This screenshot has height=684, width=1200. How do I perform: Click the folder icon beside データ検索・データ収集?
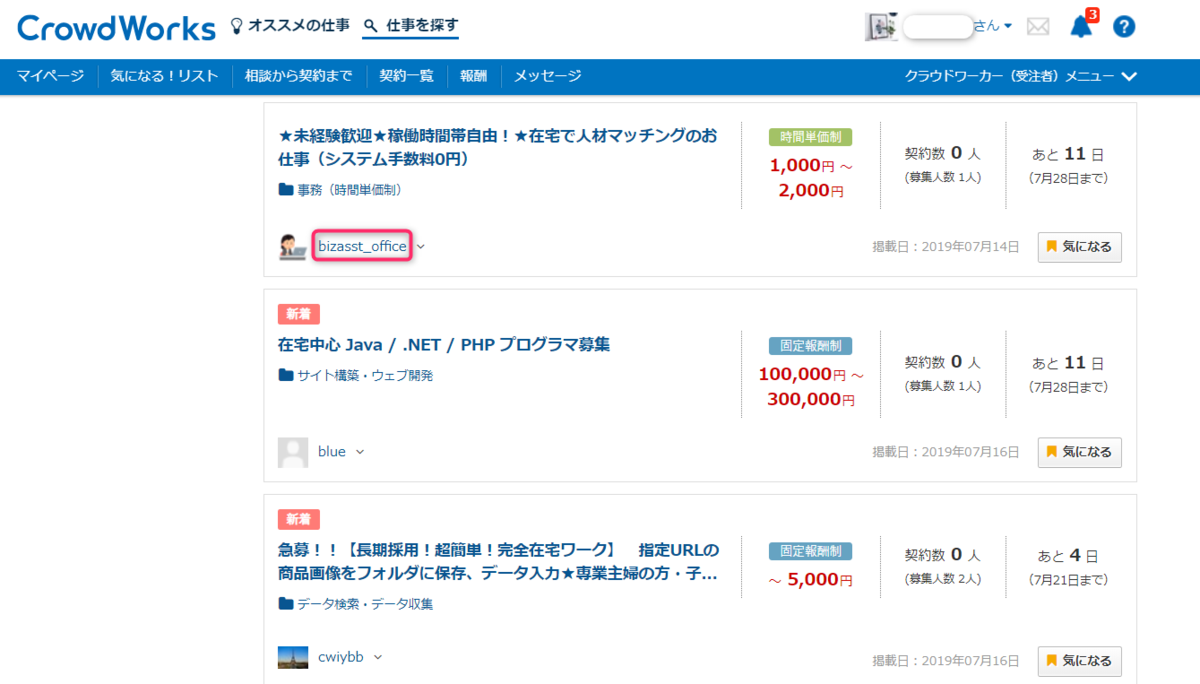[286, 604]
